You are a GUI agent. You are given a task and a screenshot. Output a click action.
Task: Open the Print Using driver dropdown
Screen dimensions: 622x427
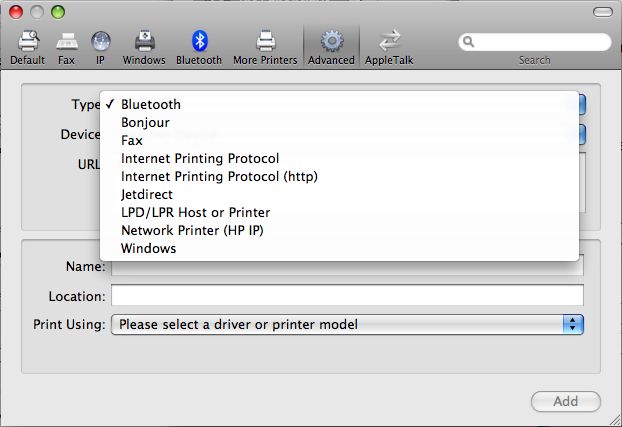coord(347,325)
